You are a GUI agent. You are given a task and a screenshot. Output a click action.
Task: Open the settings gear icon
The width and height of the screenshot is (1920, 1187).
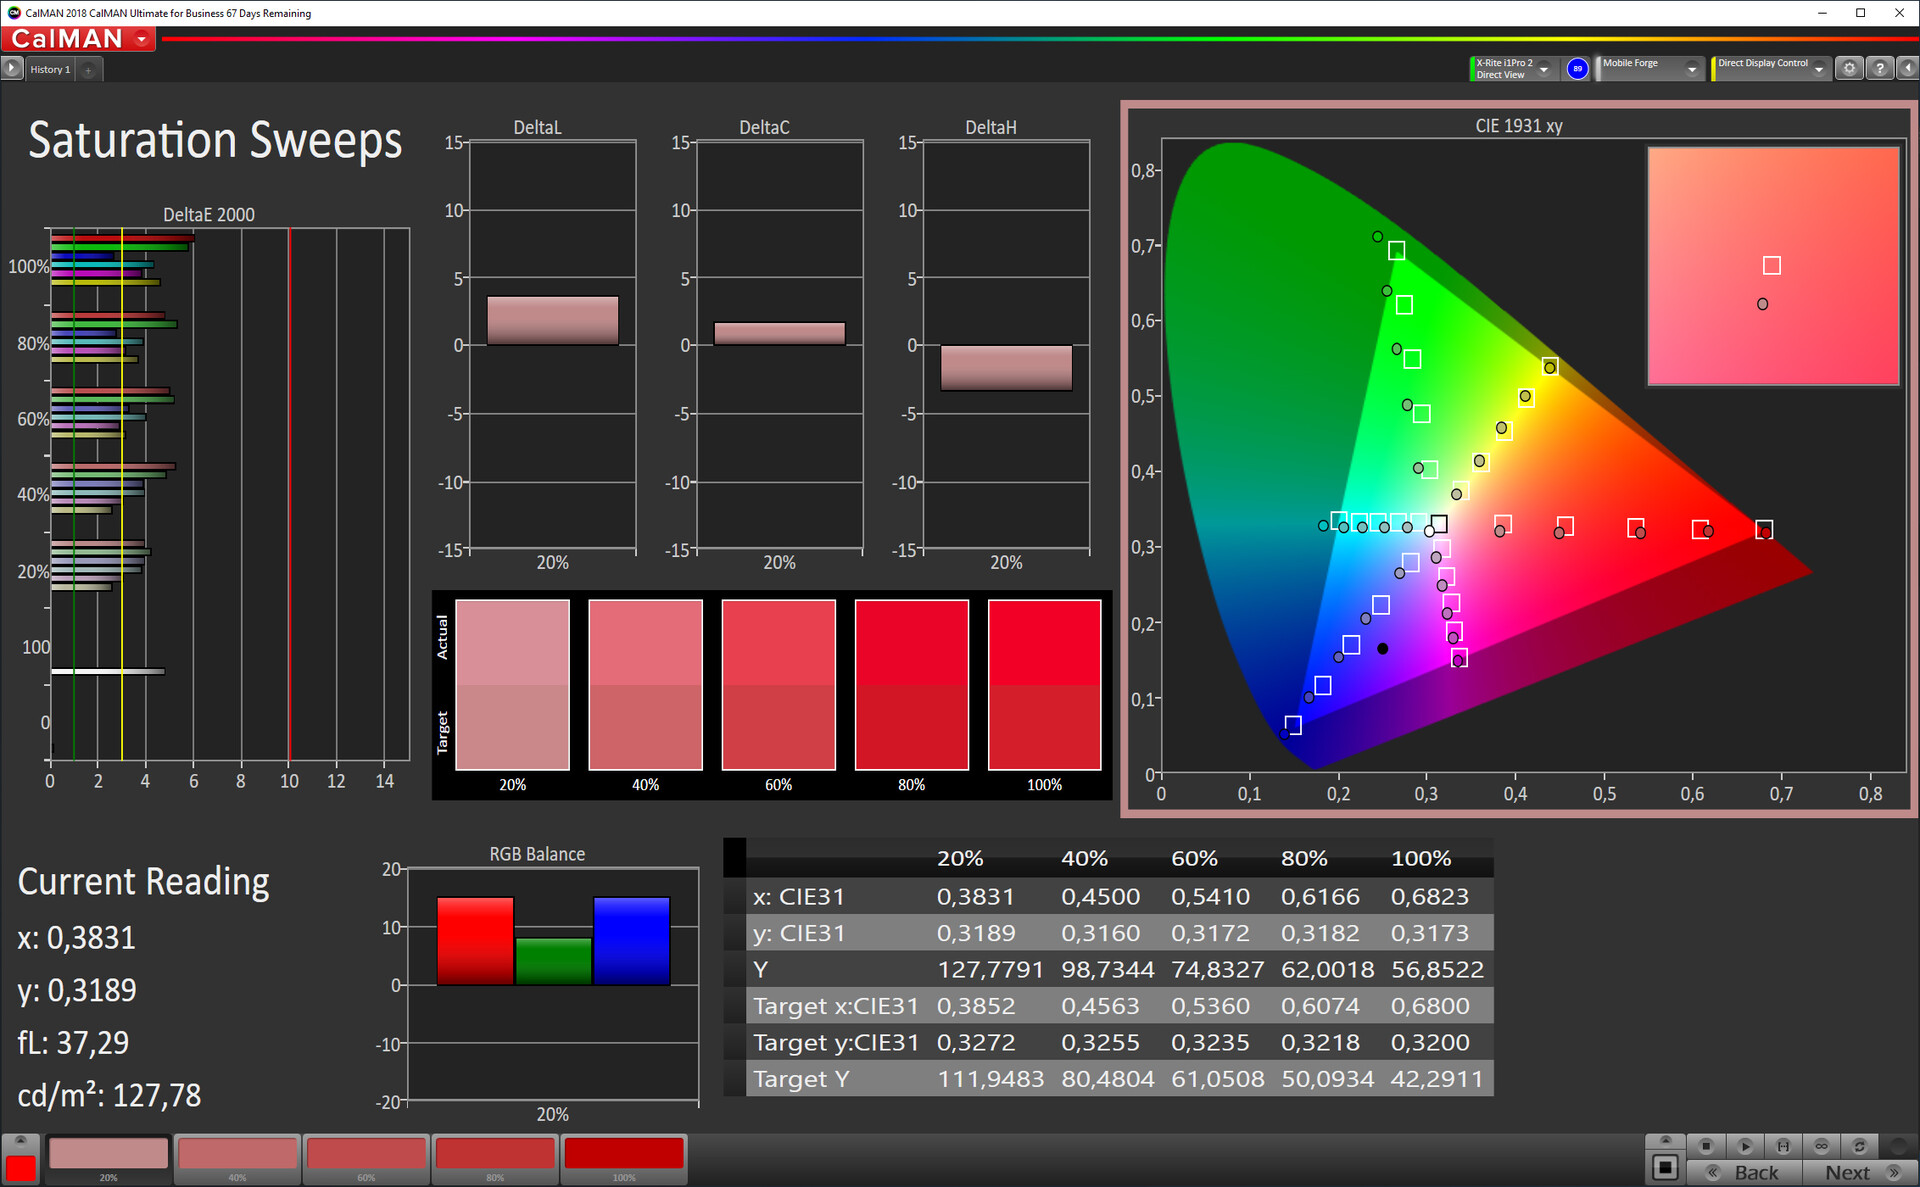[x=1849, y=69]
